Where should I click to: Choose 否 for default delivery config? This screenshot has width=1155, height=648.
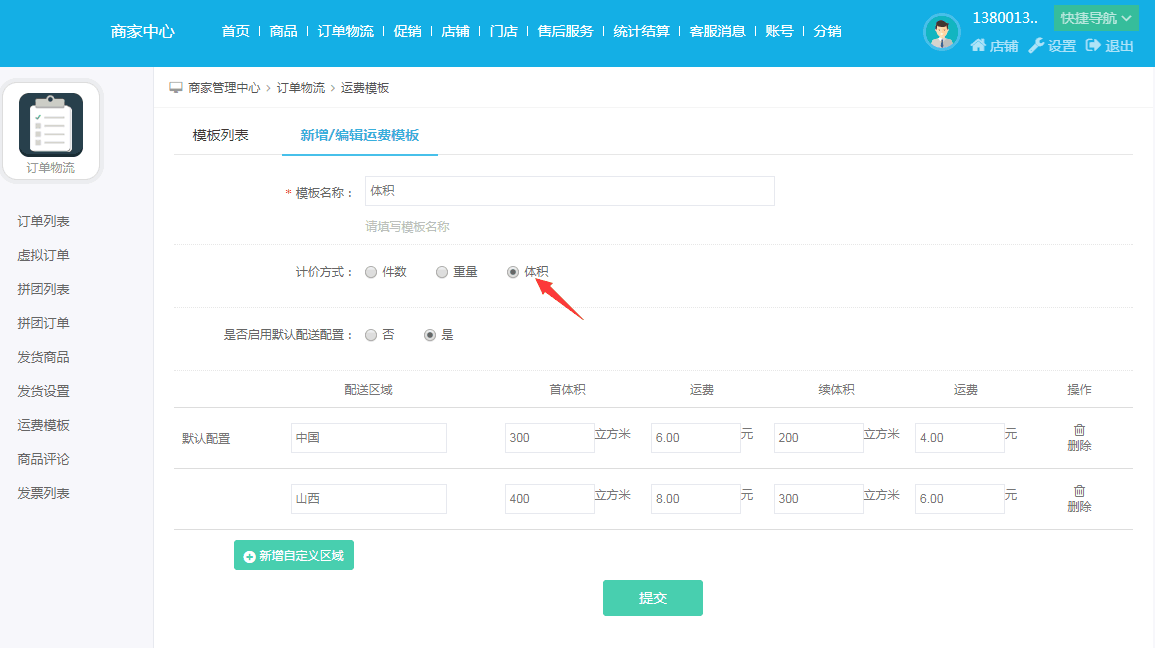[x=371, y=335]
